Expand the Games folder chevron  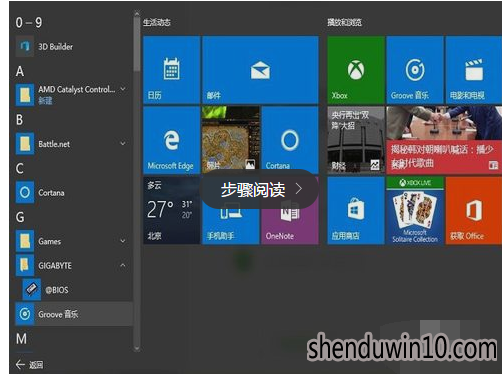[x=123, y=241]
